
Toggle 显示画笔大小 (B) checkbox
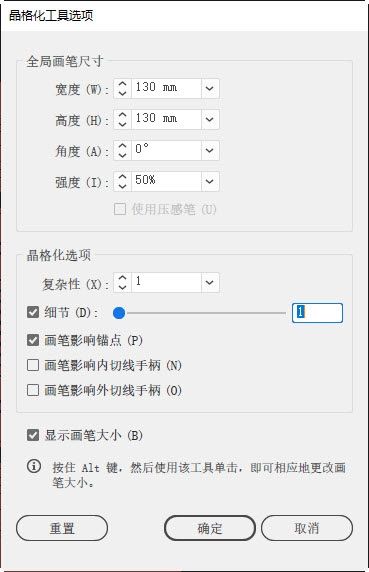pos(33,435)
